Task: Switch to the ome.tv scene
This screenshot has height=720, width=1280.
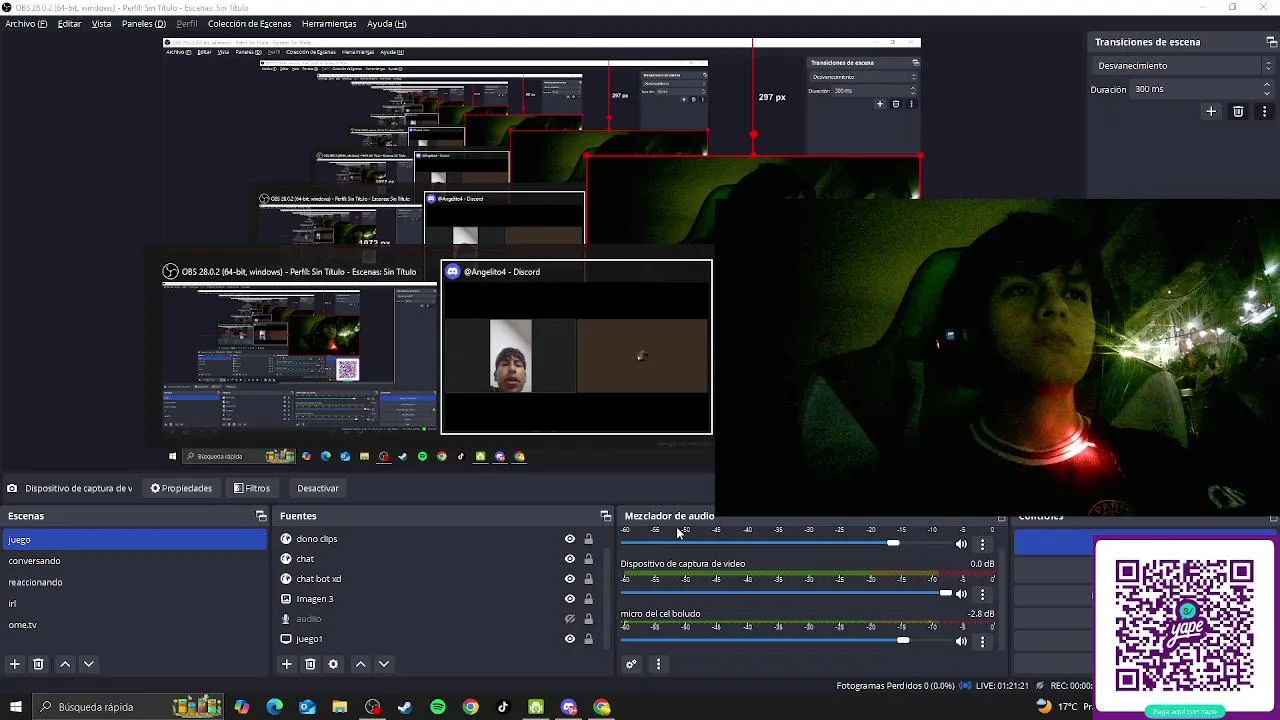Action: 135,625
